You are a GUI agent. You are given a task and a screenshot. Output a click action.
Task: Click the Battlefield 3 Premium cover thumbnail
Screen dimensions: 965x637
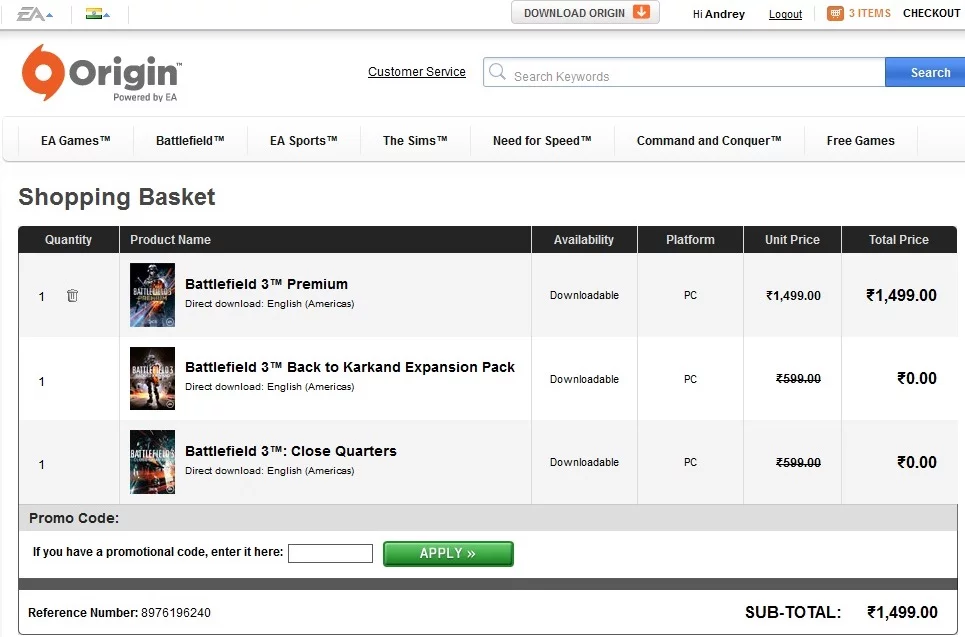pos(152,295)
